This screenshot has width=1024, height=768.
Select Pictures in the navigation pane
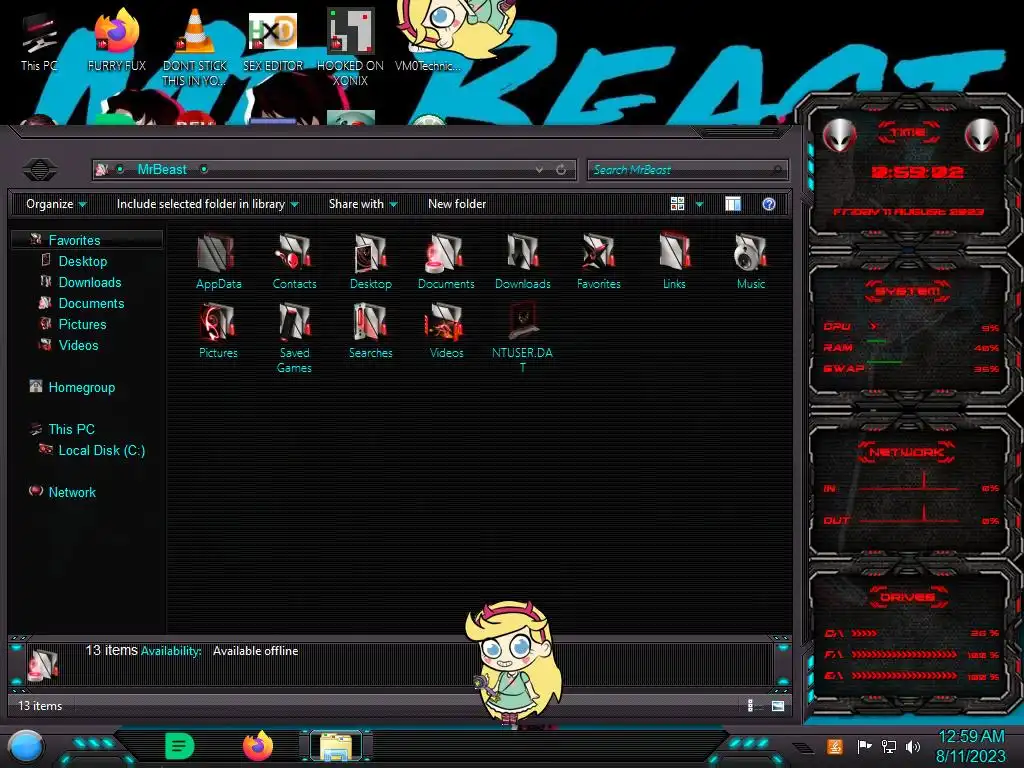point(82,324)
